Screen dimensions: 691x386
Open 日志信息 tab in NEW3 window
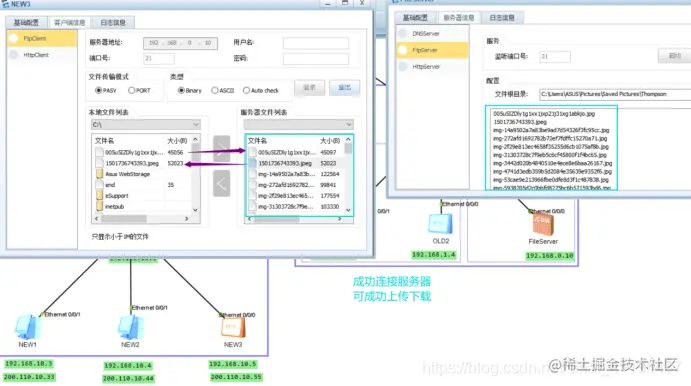click(113, 22)
